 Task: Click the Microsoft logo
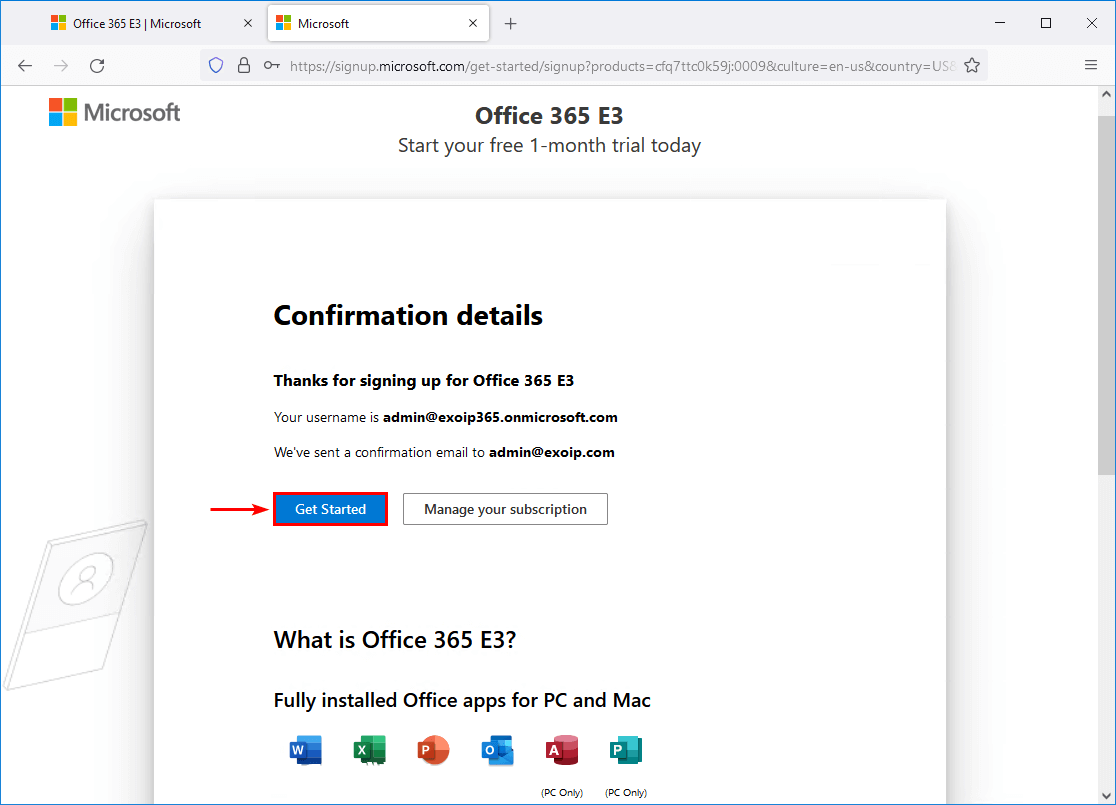tap(115, 112)
